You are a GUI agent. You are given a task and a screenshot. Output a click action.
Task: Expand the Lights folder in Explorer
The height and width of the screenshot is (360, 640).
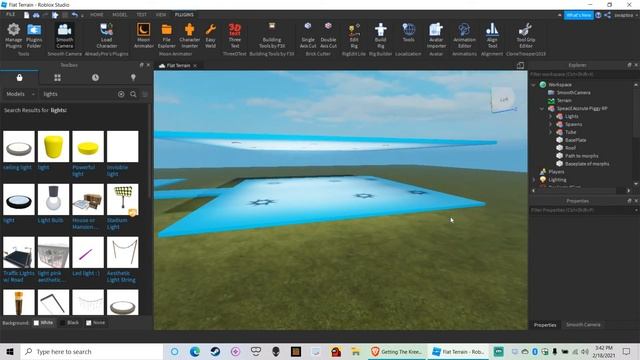coord(550,116)
